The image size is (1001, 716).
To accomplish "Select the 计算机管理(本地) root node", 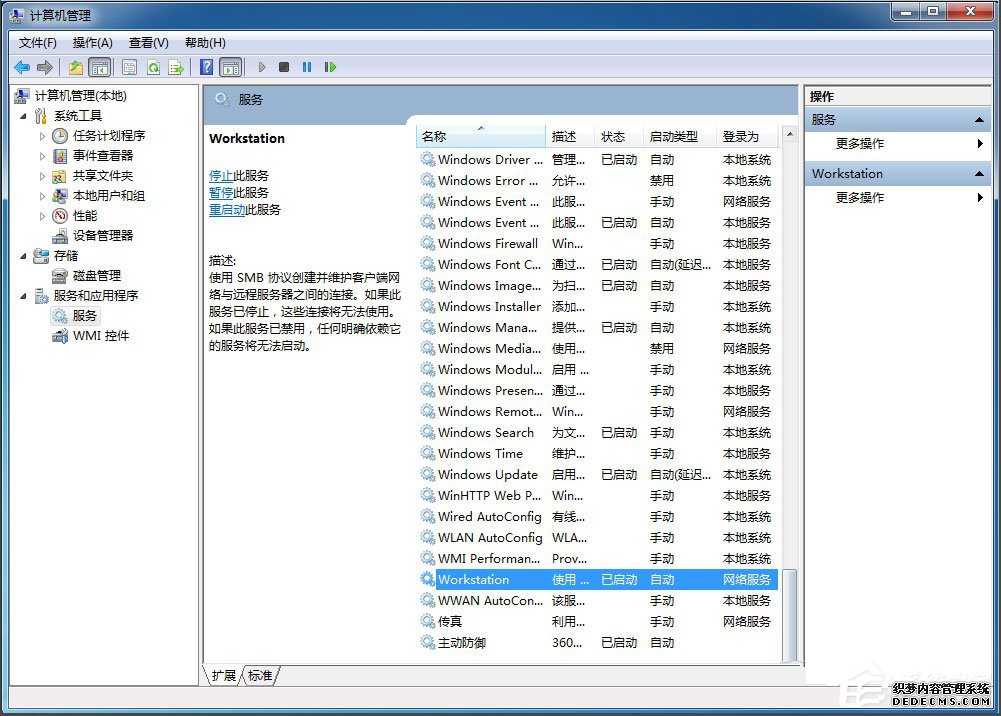I will pyautogui.click(x=80, y=96).
